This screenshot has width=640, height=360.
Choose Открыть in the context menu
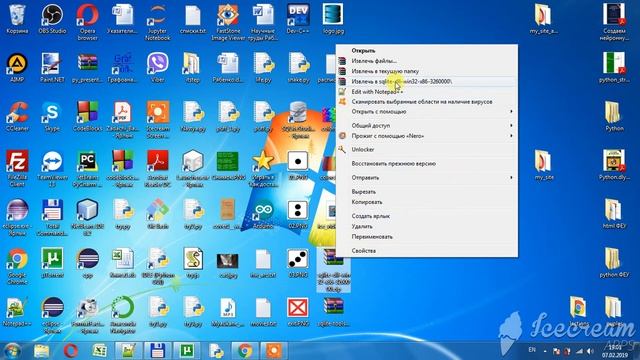pos(427,51)
